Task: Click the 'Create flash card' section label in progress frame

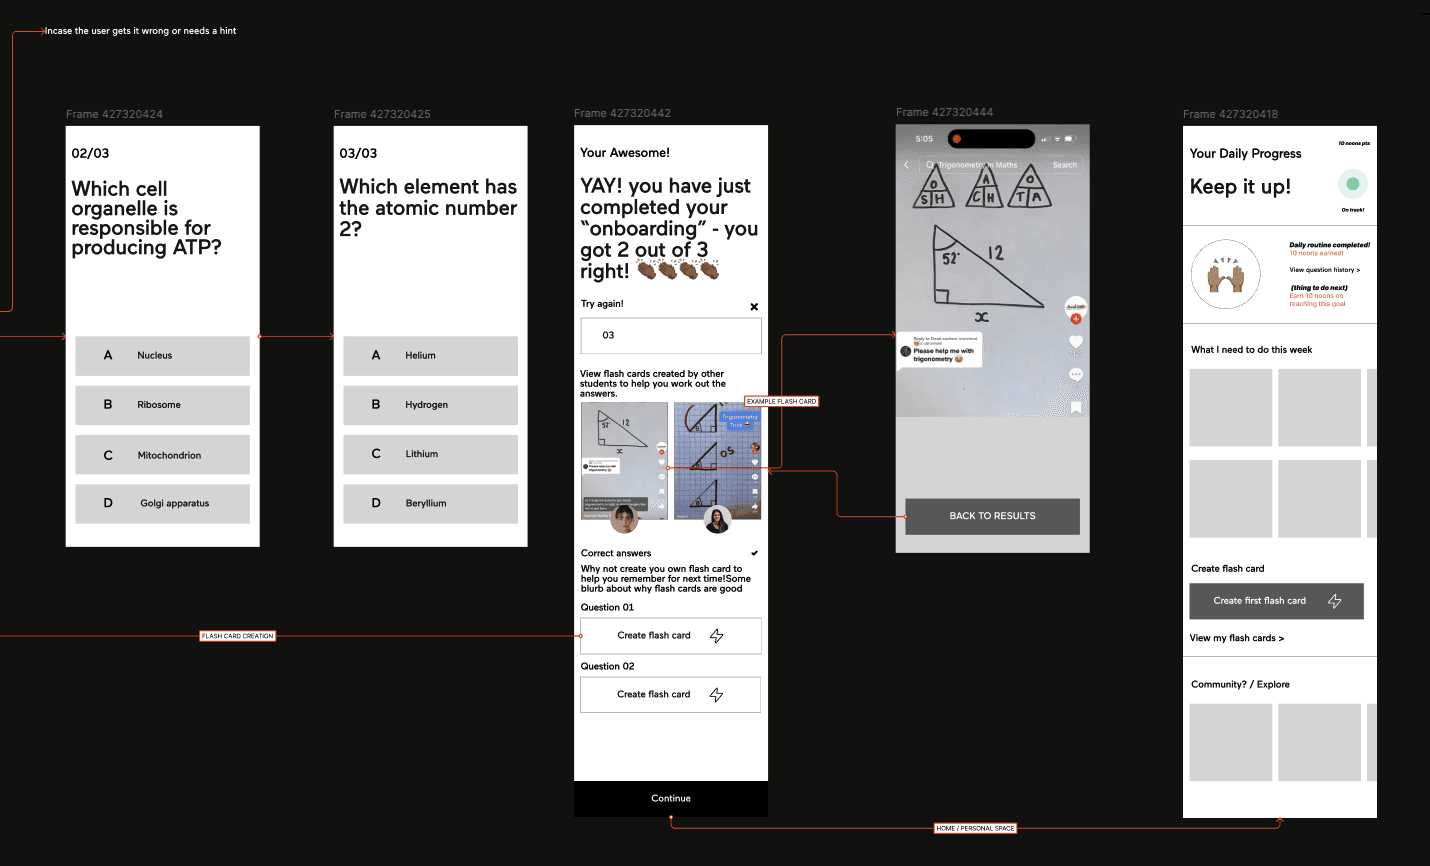Action: (1227, 569)
